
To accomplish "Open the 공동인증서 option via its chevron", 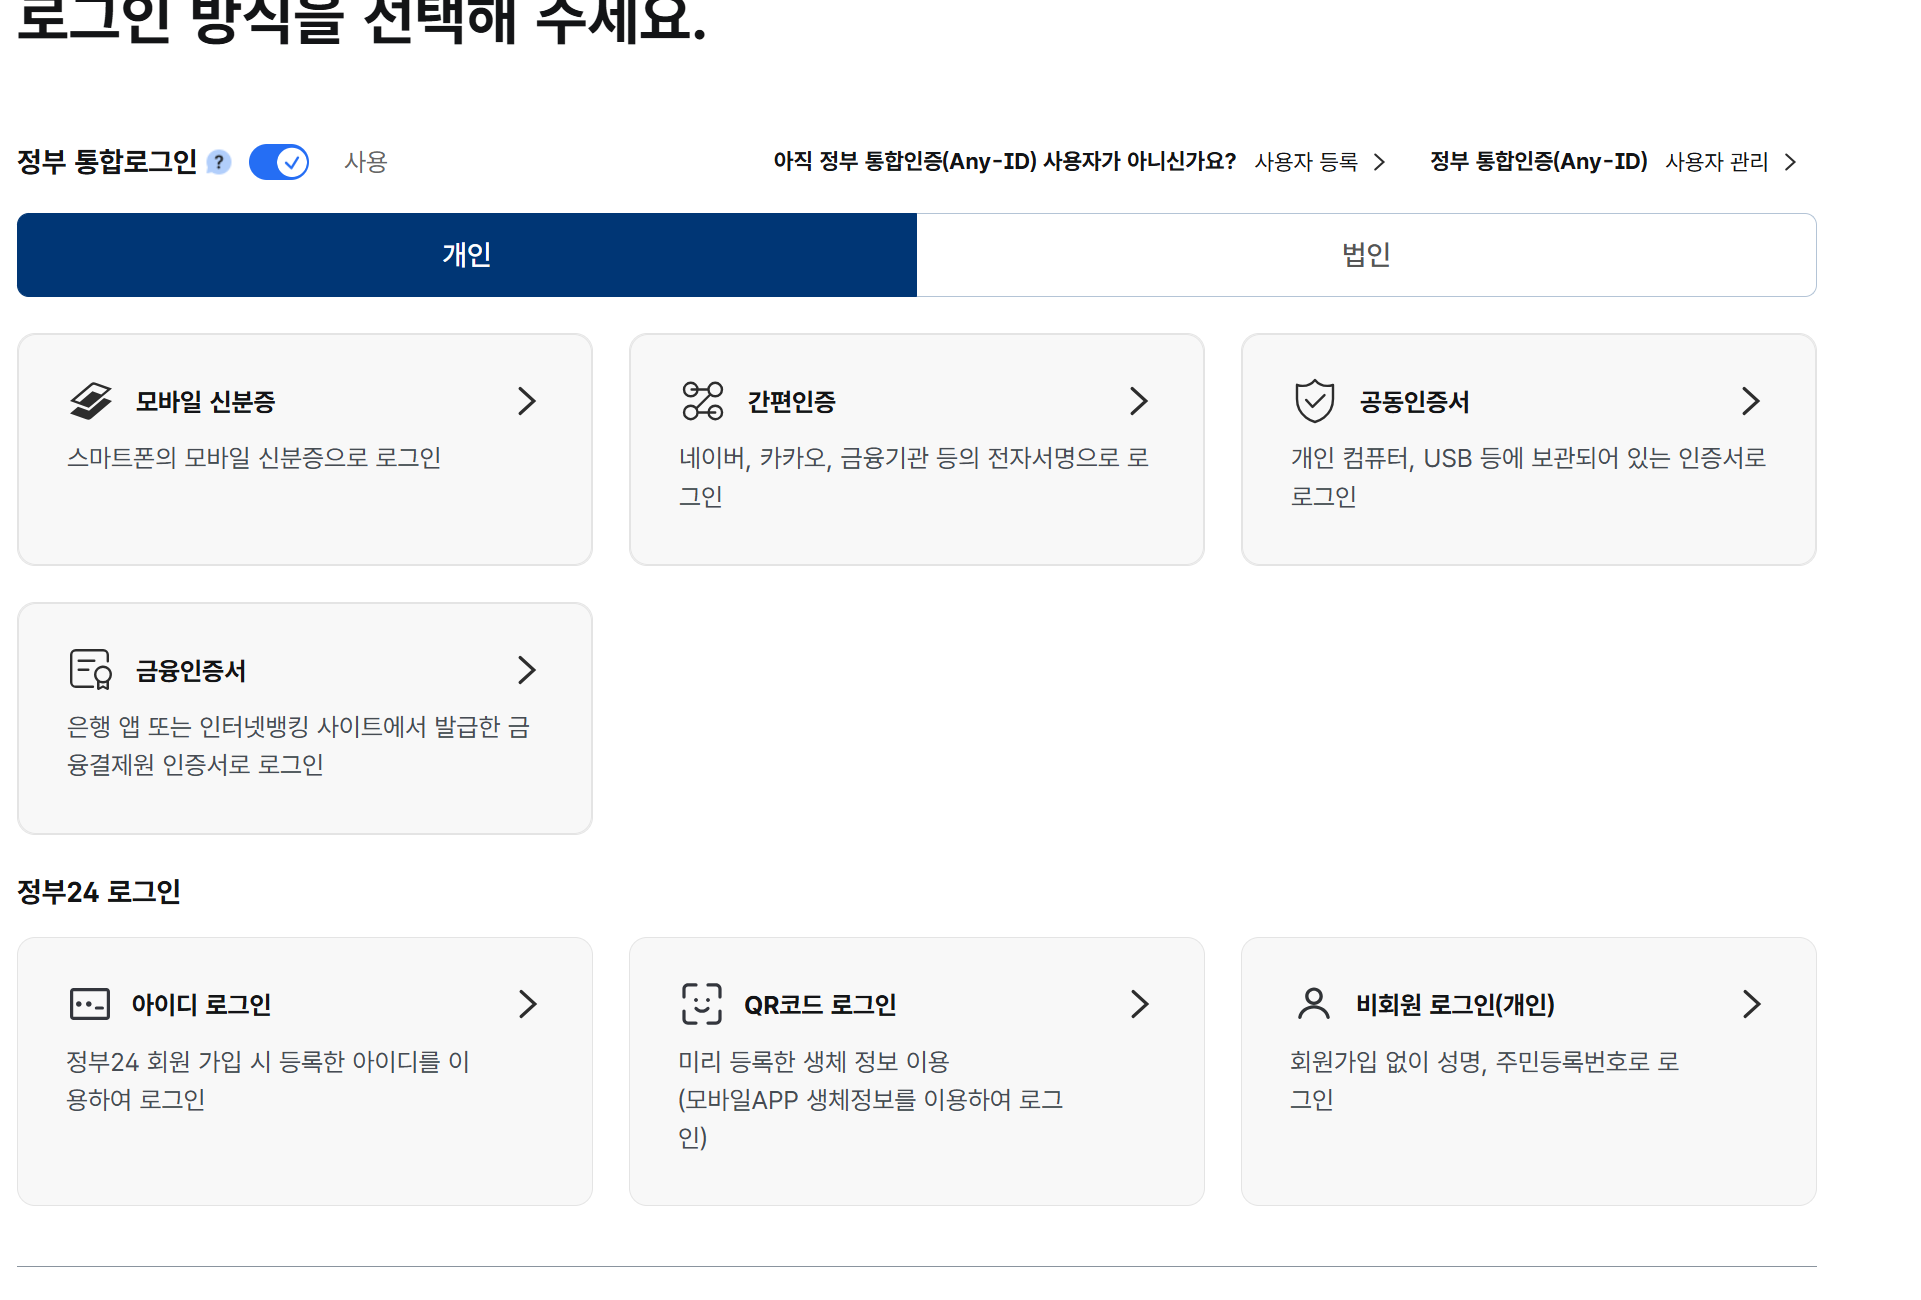I will click(x=1751, y=401).
